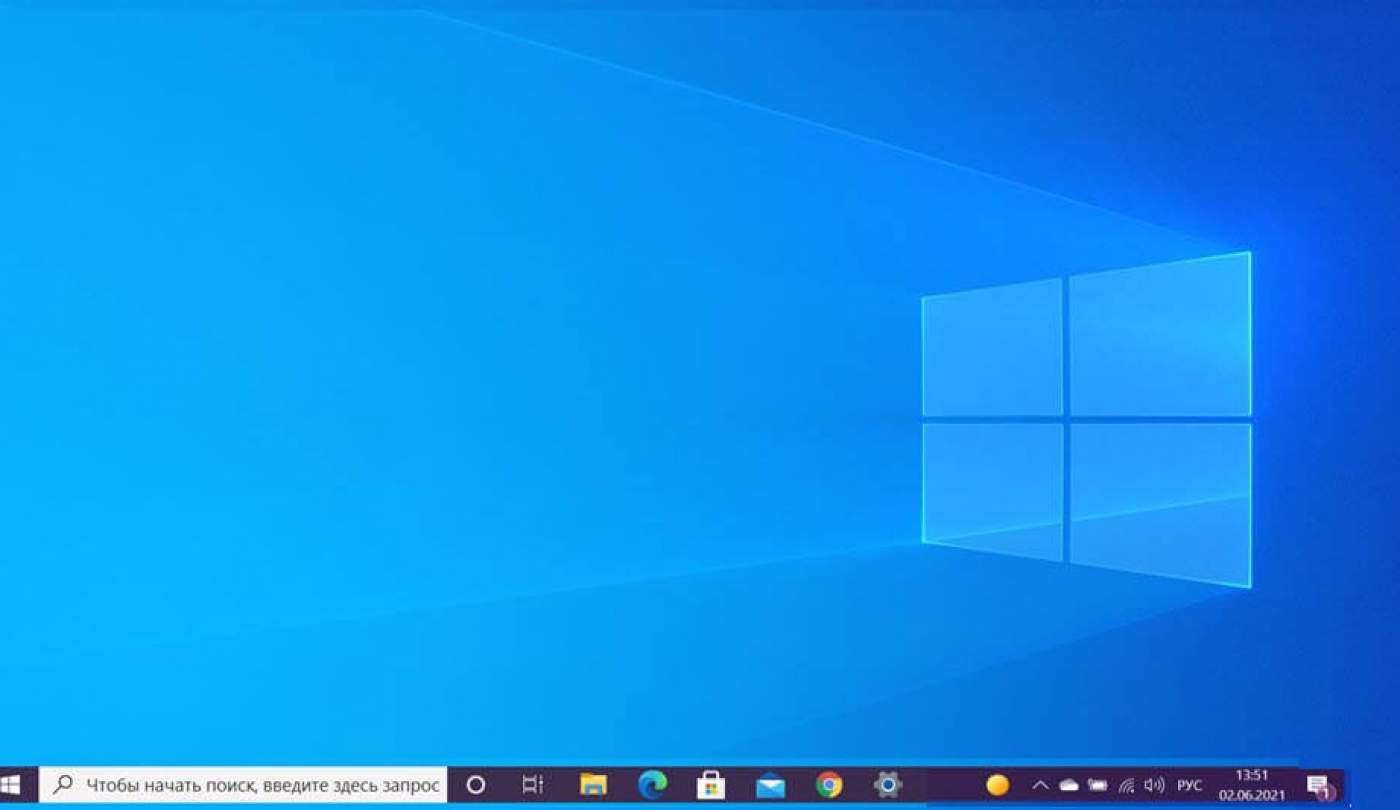The height and width of the screenshot is (810, 1400).
Task: Click the taskbar search input field
Action: [243, 785]
